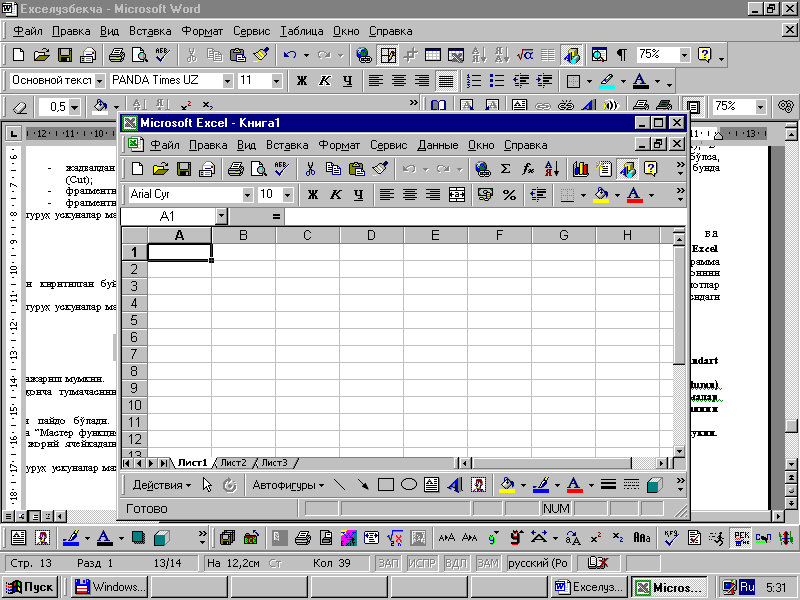The width and height of the screenshot is (800, 600).
Task: Click Excel's Merge and Center icon
Action: click(457, 194)
